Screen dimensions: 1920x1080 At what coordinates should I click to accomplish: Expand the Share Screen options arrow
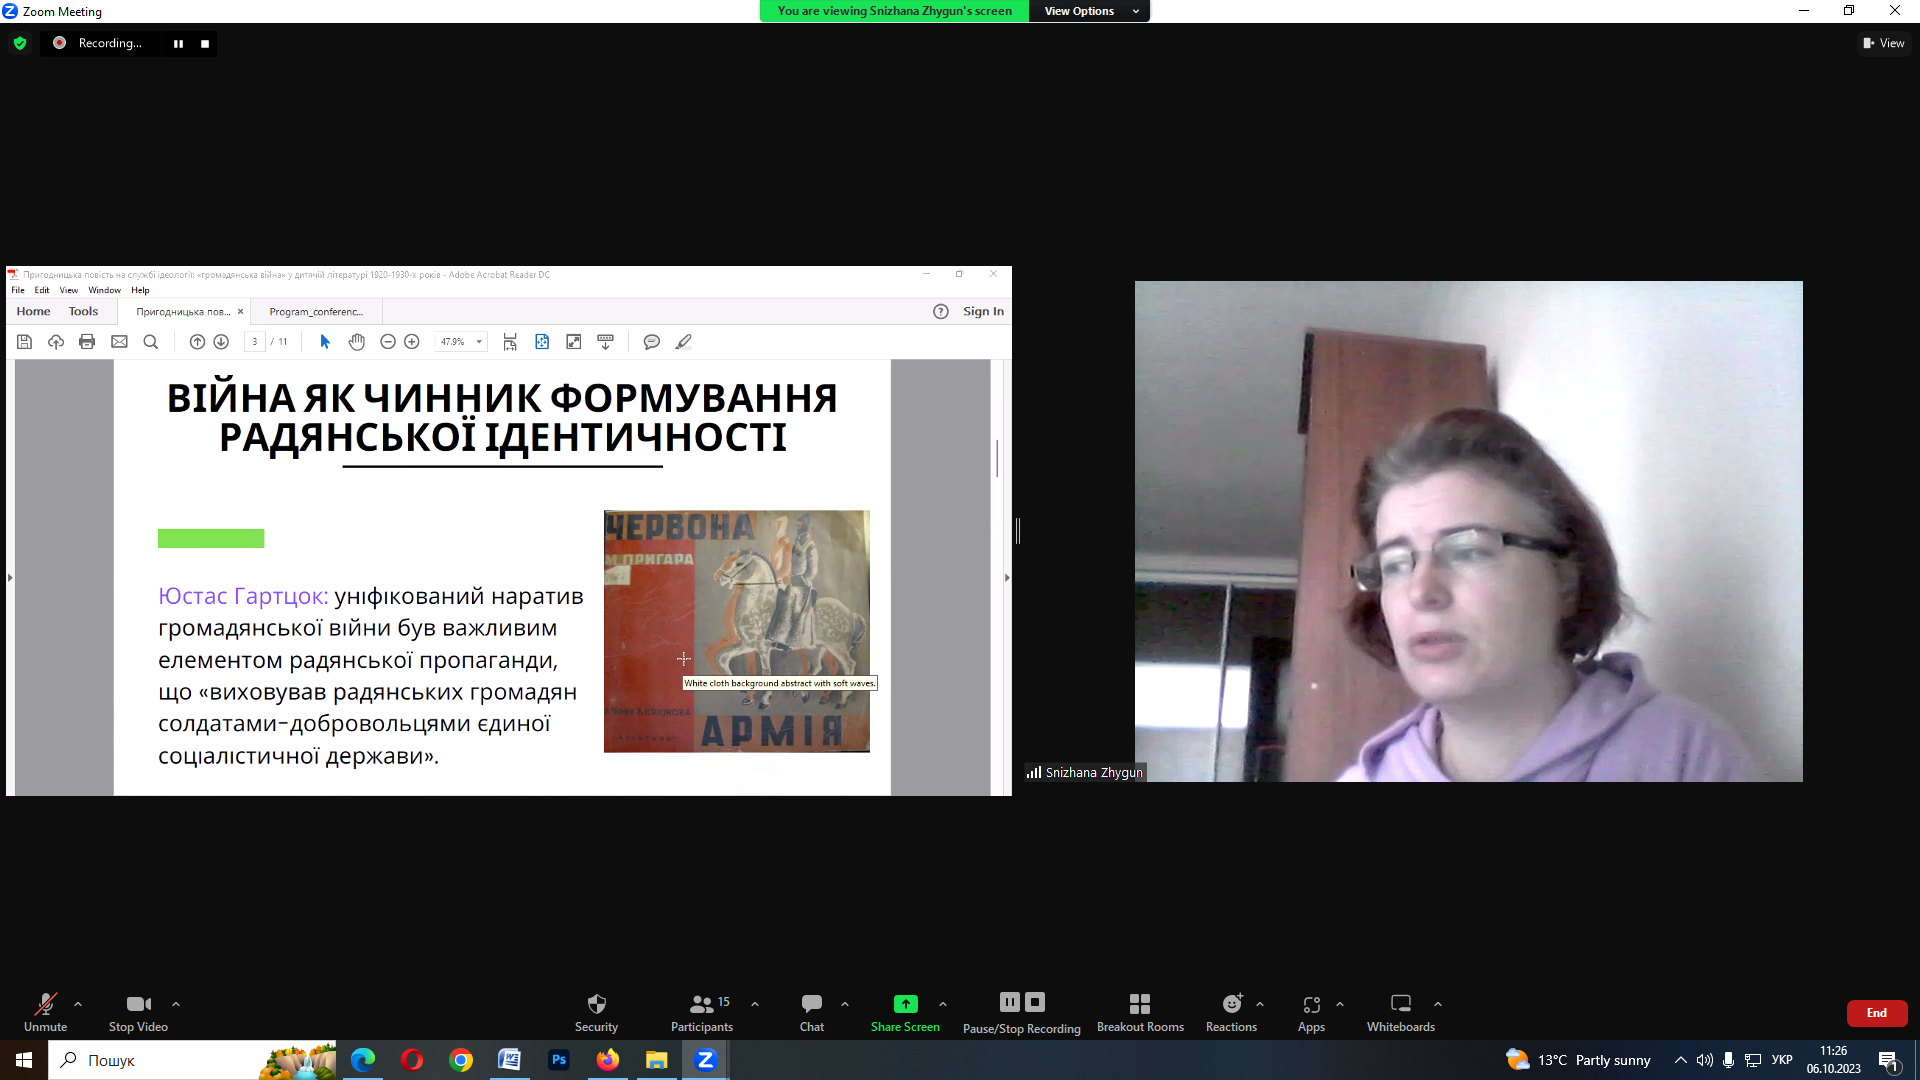pos(943,1004)
